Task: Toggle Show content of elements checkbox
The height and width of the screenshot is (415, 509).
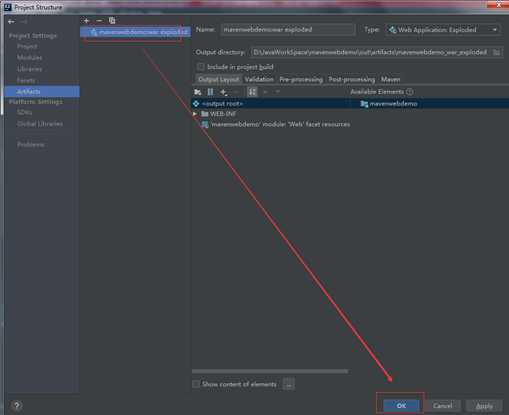Action: click(x=196, y=384)
